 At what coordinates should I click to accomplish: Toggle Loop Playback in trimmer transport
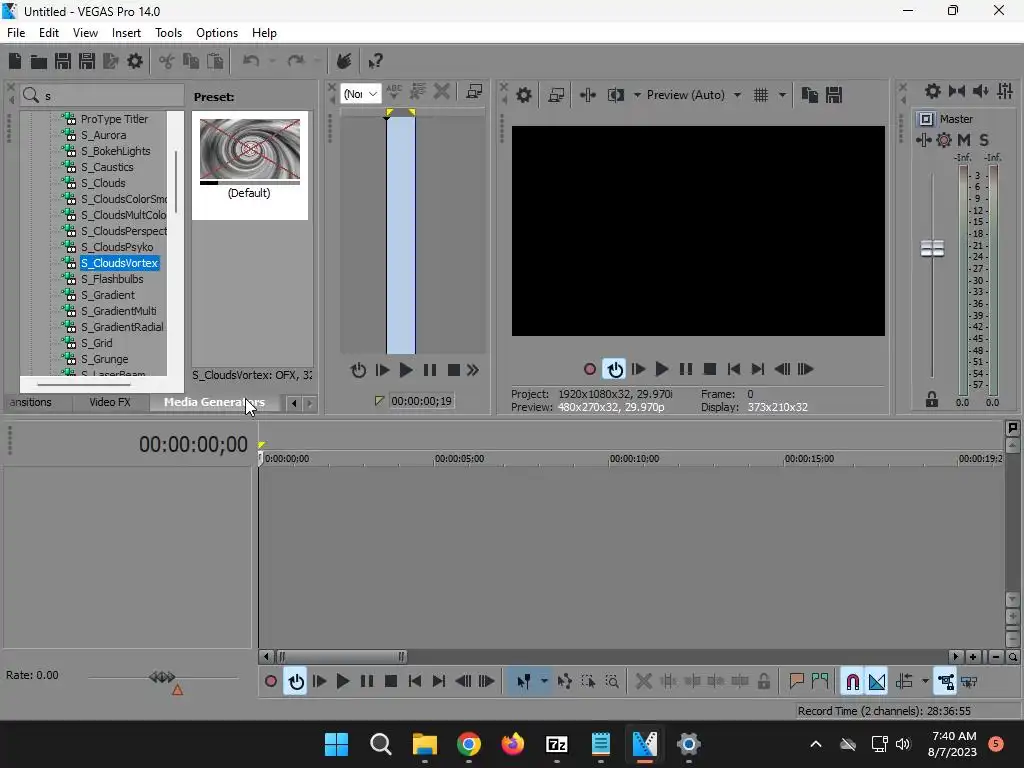[x=358, y=370]
